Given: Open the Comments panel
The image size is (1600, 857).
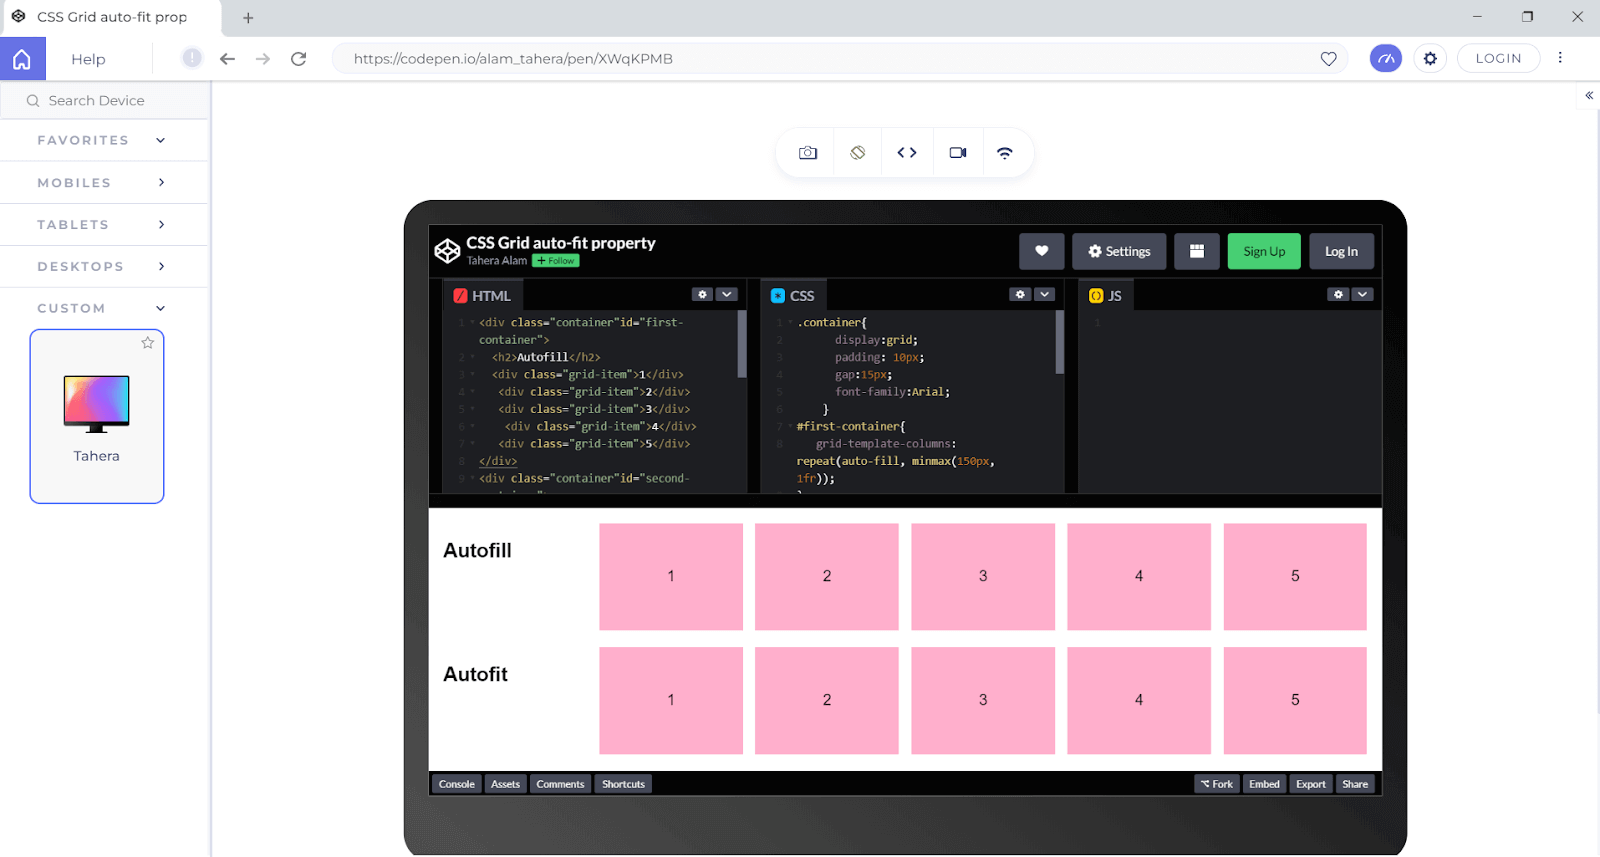Looking at the screenshot, I should coord(560,784).
